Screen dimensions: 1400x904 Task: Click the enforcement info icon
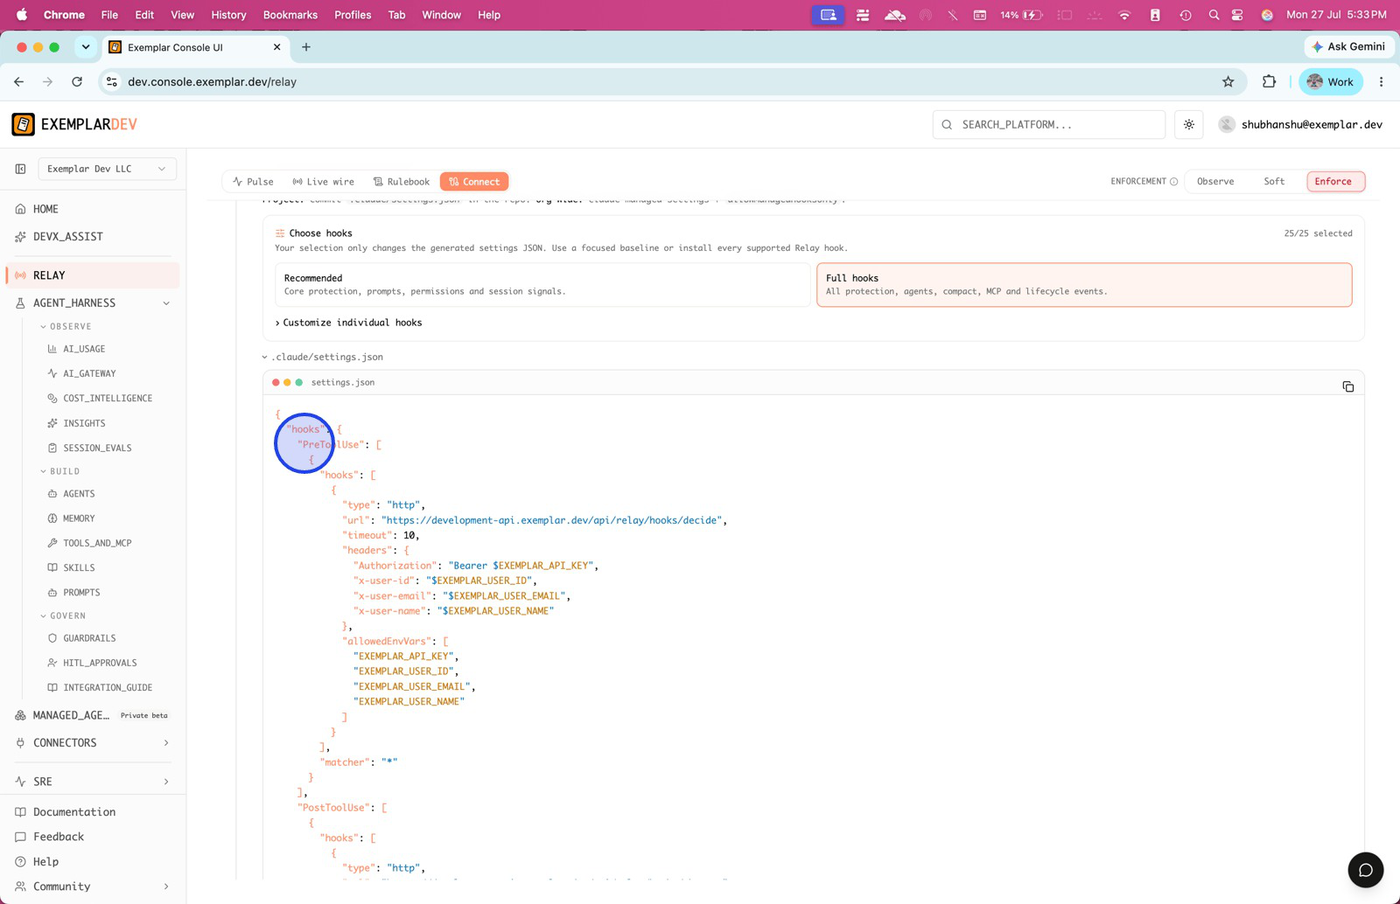coord(1174,182)
